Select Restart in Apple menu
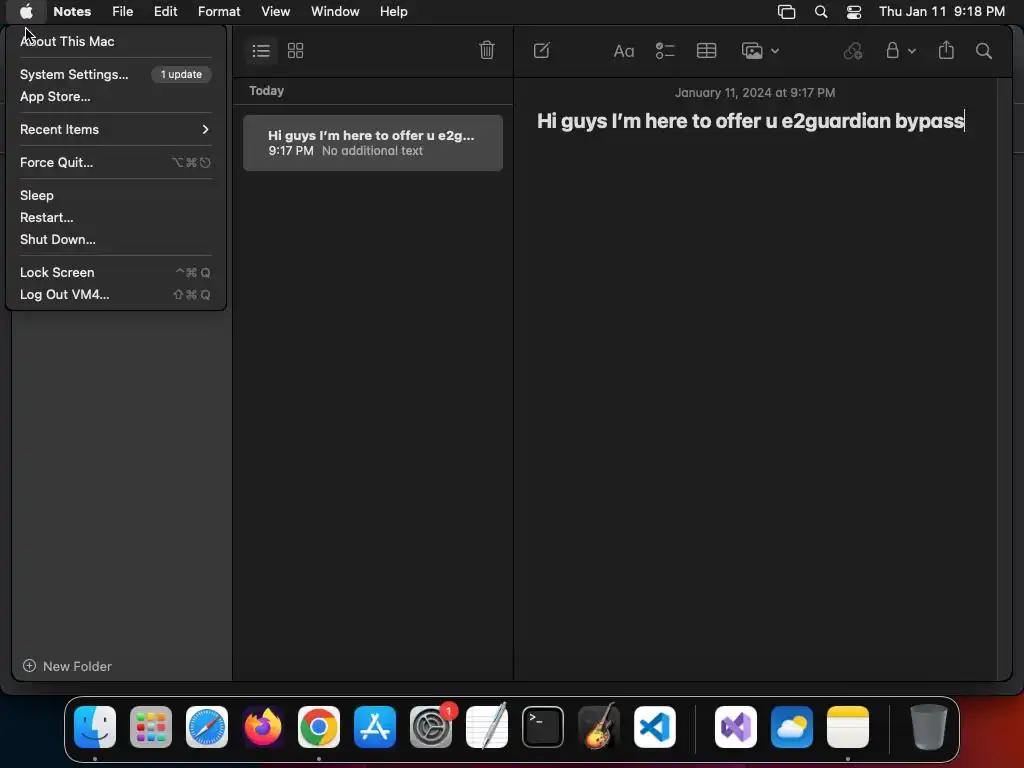Viewport: 1024px width, 768px height. [x=116, y=217]
